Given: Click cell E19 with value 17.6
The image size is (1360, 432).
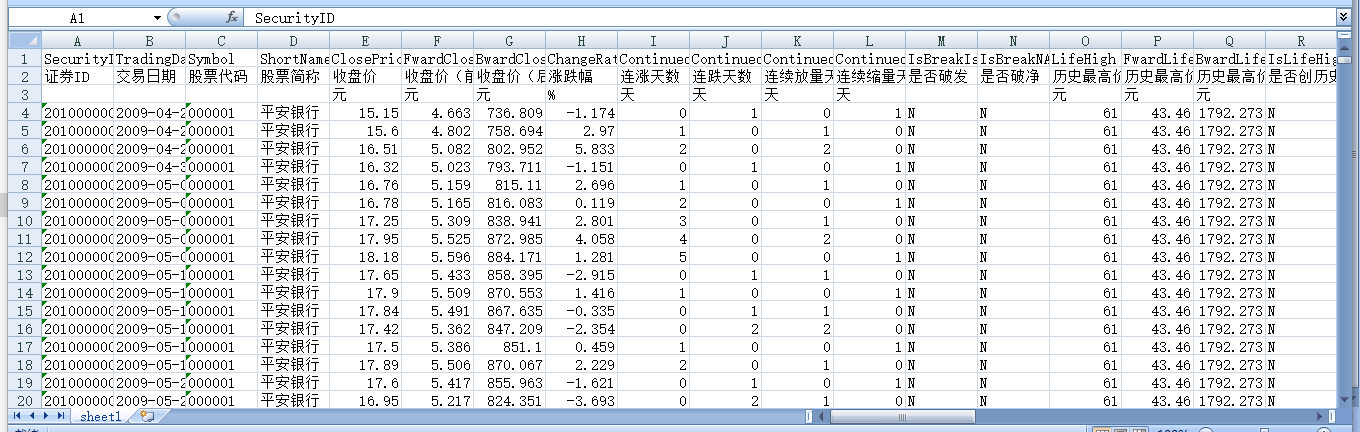Looking at the screenshot, I should (x=365, y=383).
